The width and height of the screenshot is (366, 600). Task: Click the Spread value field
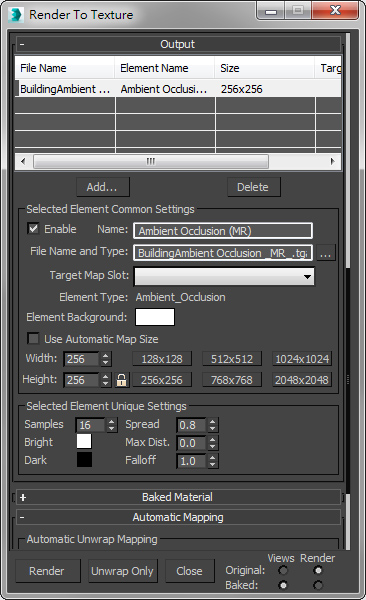coord(192,425)
